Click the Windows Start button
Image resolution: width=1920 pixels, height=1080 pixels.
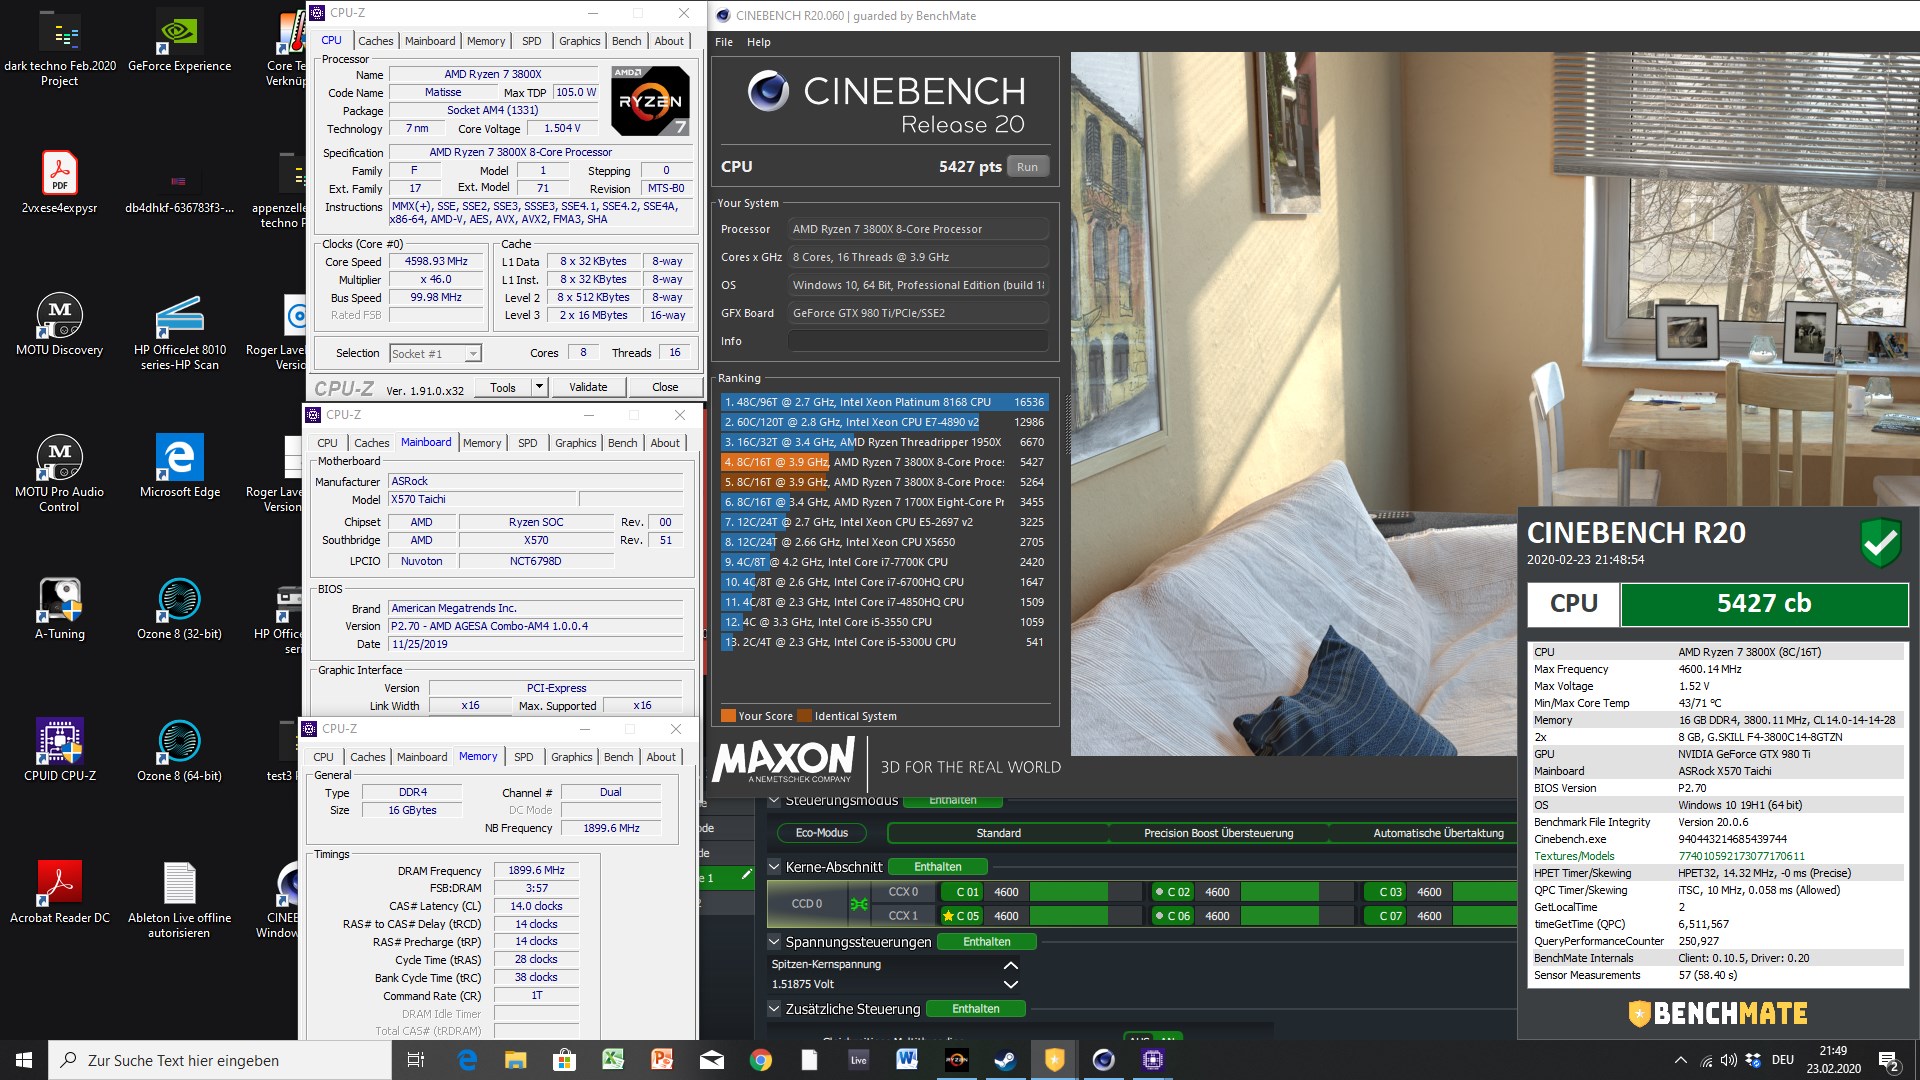point(24,1060)
